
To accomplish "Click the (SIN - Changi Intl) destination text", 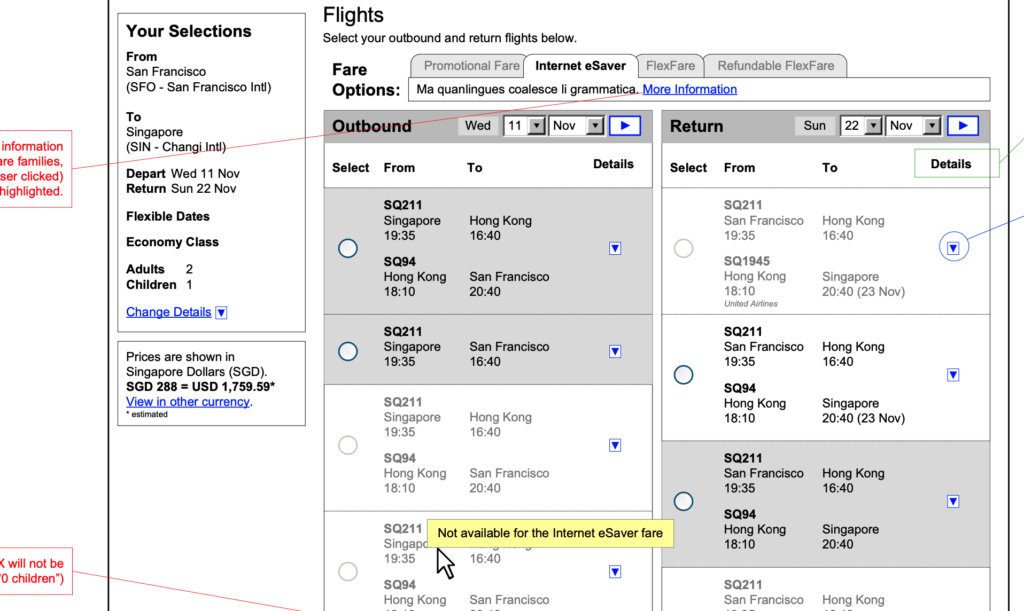I will tap(176, 147).
